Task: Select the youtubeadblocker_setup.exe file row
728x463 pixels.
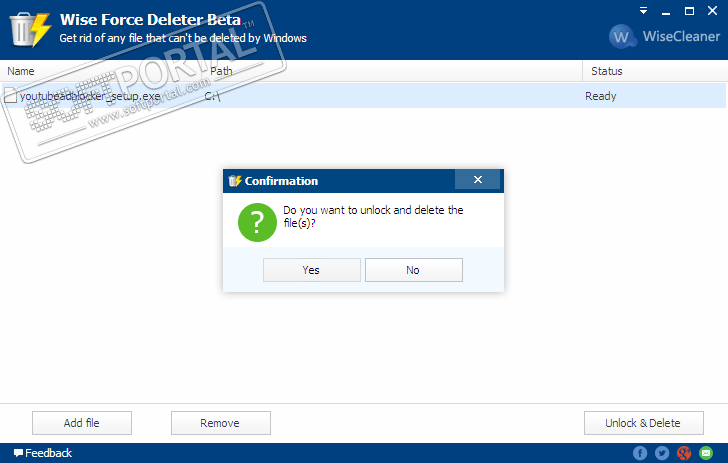Action: pyautogui.click(x=363, y=96)
